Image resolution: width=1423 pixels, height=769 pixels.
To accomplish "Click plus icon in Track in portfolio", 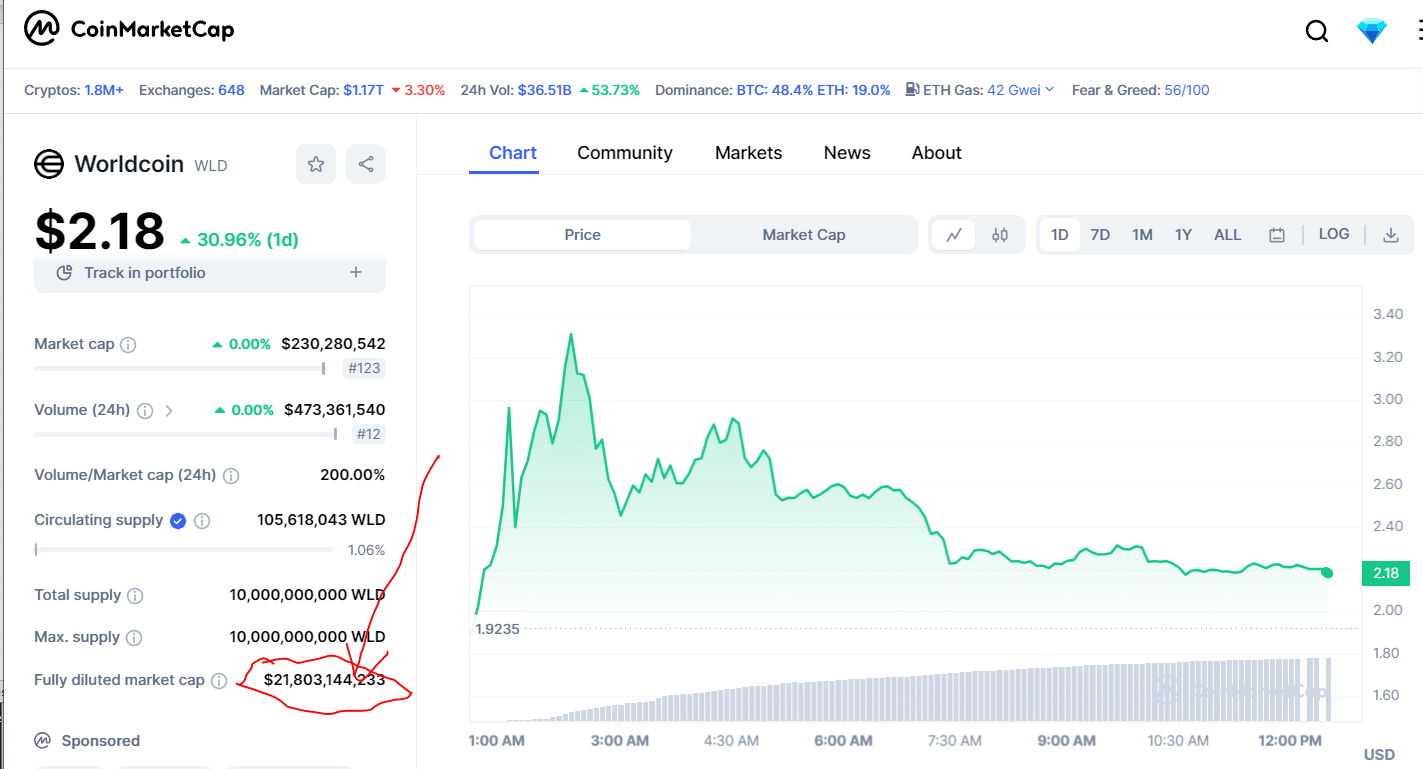I will [356, 272].
